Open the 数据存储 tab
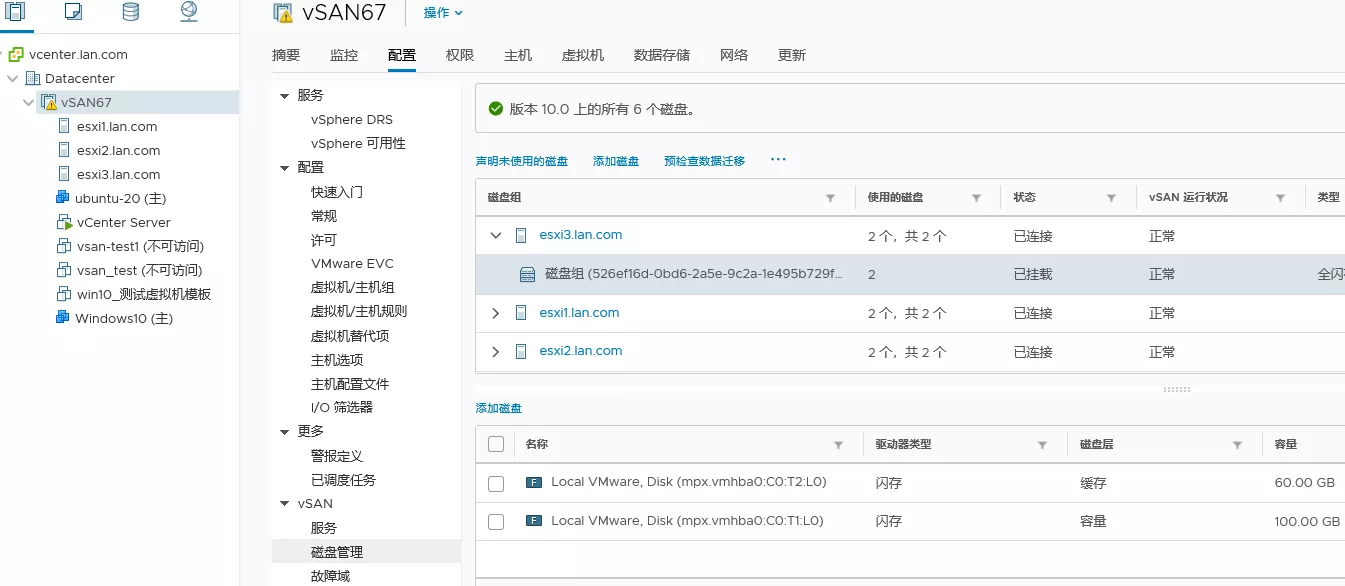This screenshot has width=1345, height=586. coord(661,55)
